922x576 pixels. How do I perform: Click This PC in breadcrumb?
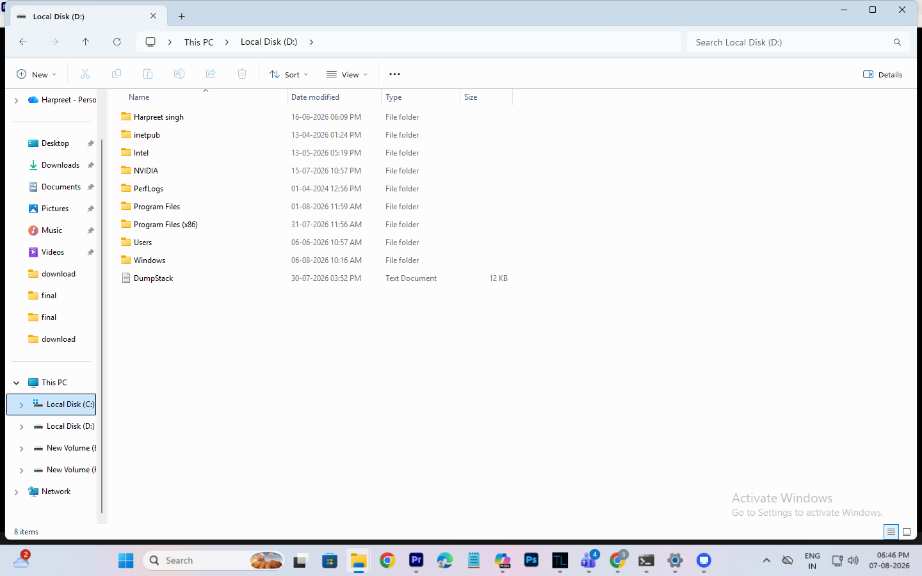pos(199,42)
